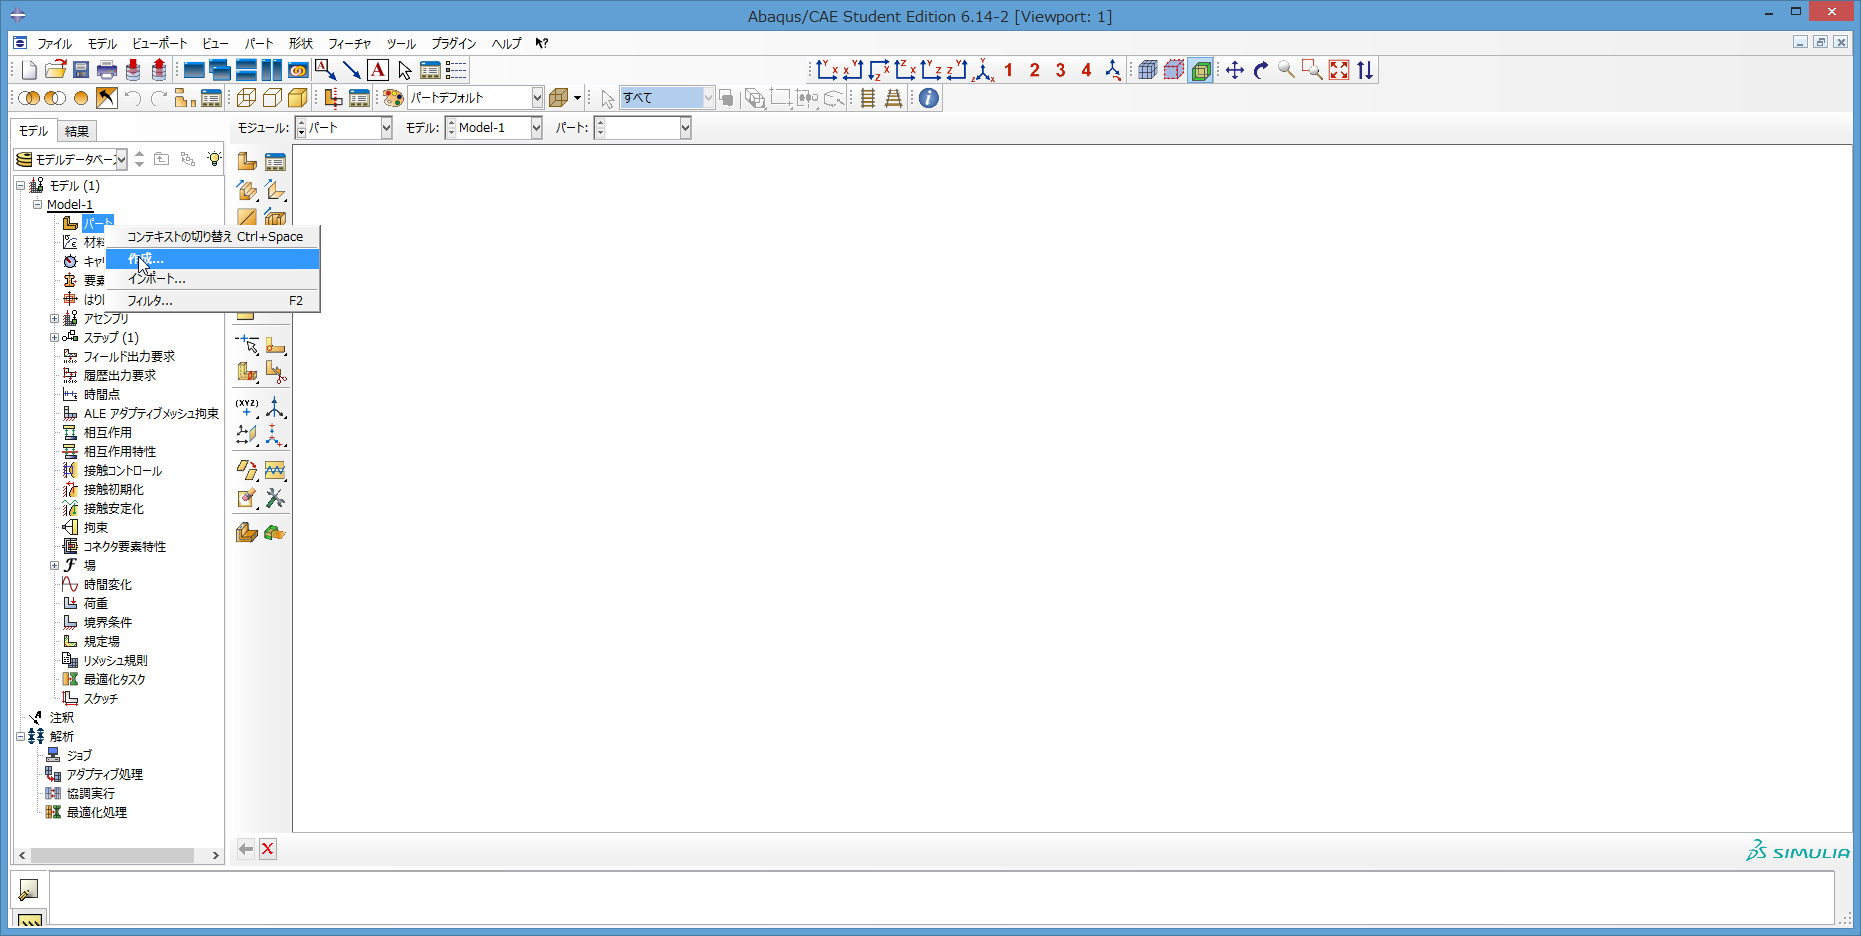This screenshot has width=1861, height=936.
Task: Enable wireframe render style
Action: coord(246,98)
